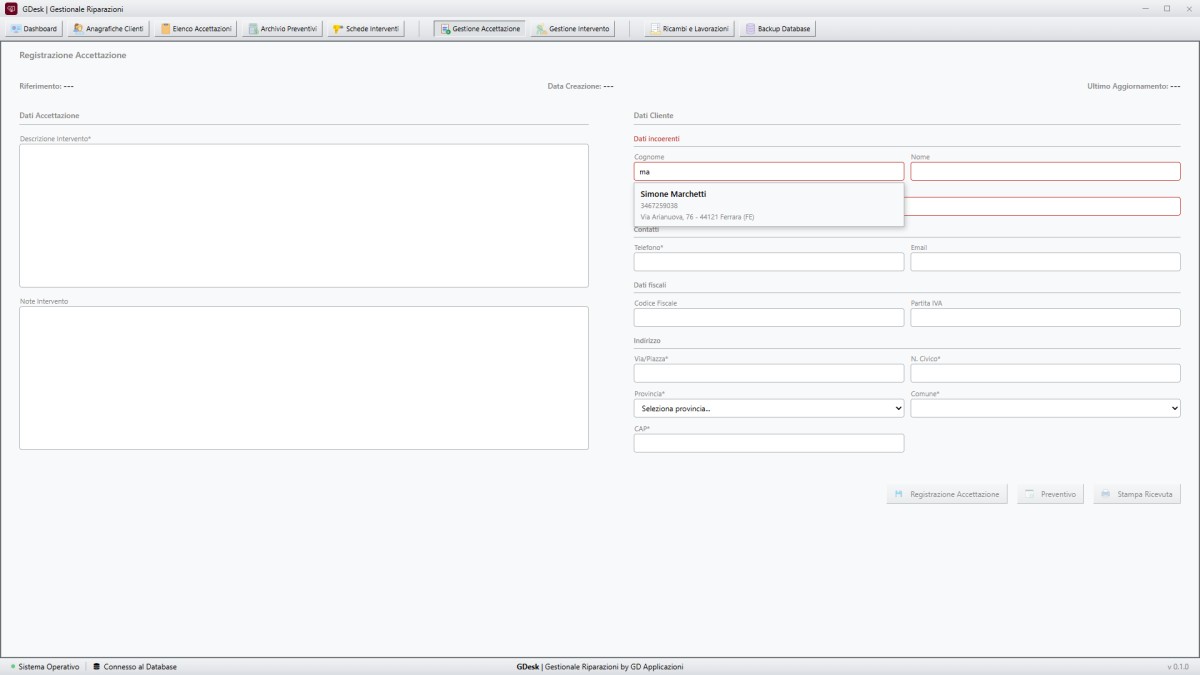Open the Archivio Preventivi section
The width and height of the screenshot is (1200, 675).
(x=283, y=29)
